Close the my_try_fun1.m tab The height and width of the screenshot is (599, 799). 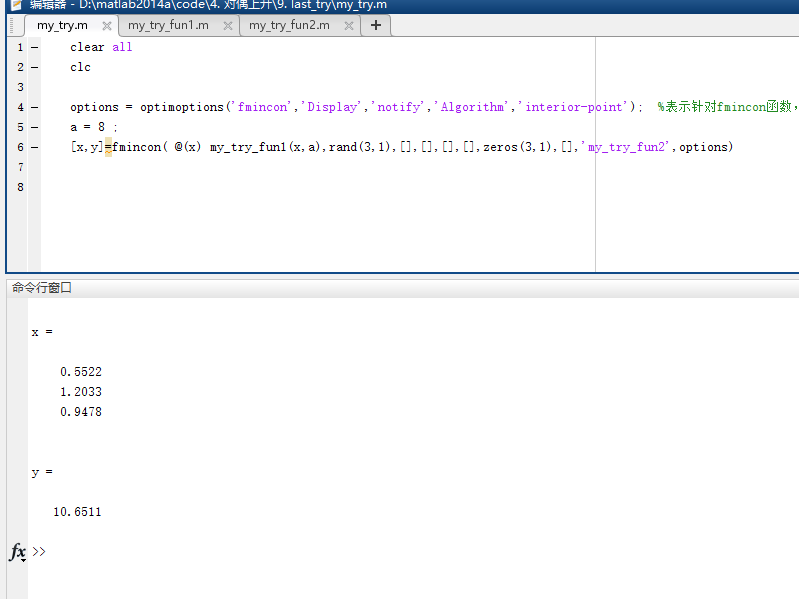227,26
